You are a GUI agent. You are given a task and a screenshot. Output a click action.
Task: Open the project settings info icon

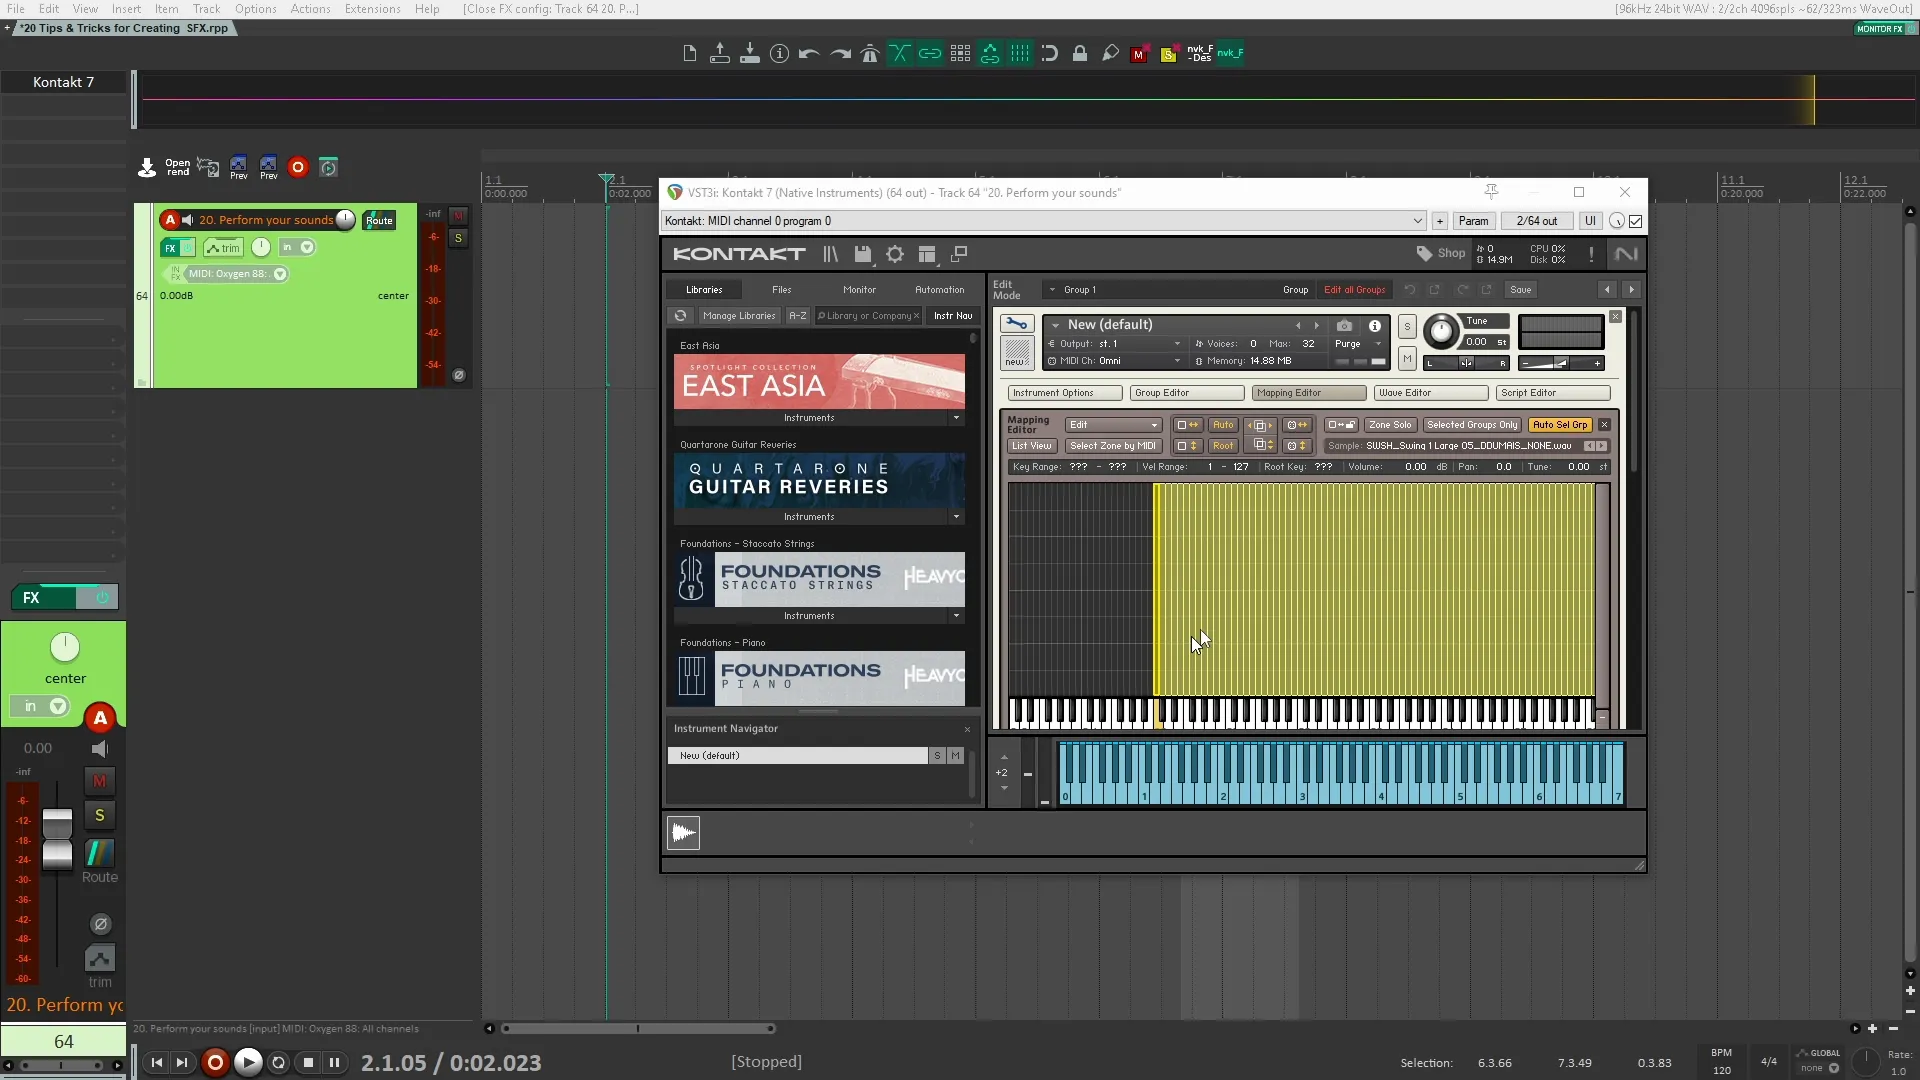tap(779, 54)
